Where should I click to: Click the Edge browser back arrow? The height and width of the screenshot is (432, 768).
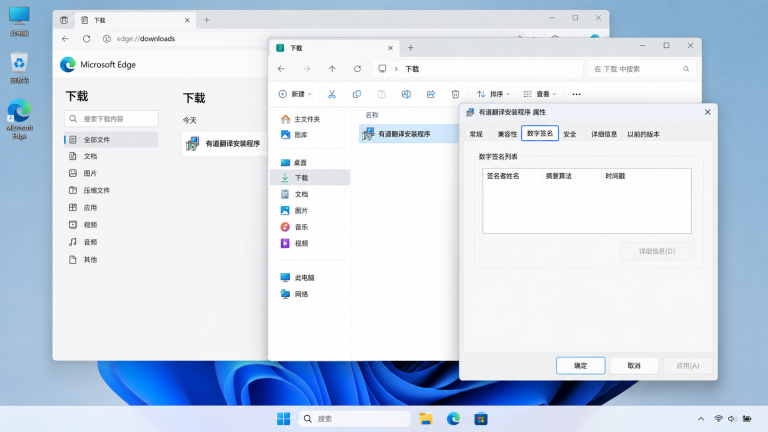click(x=66, y=39)
